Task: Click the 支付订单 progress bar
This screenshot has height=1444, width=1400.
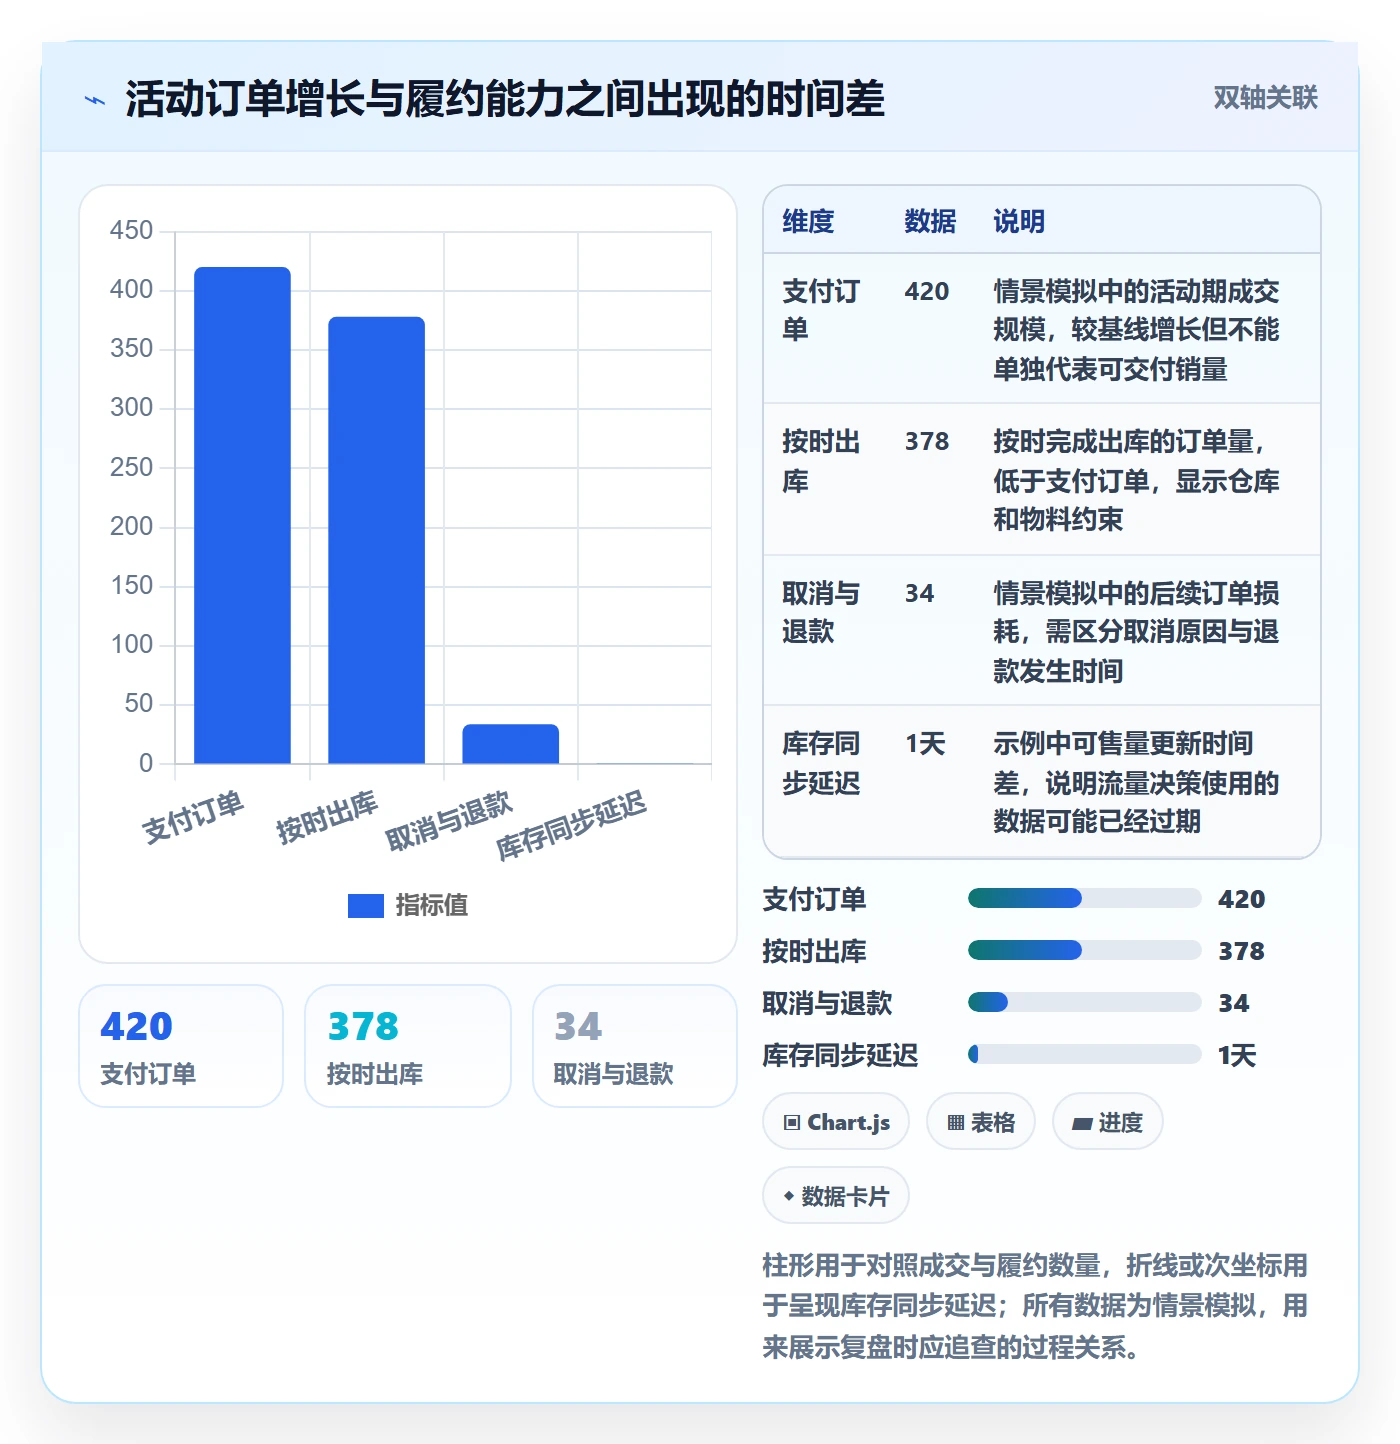Action: pos(1084,898)
